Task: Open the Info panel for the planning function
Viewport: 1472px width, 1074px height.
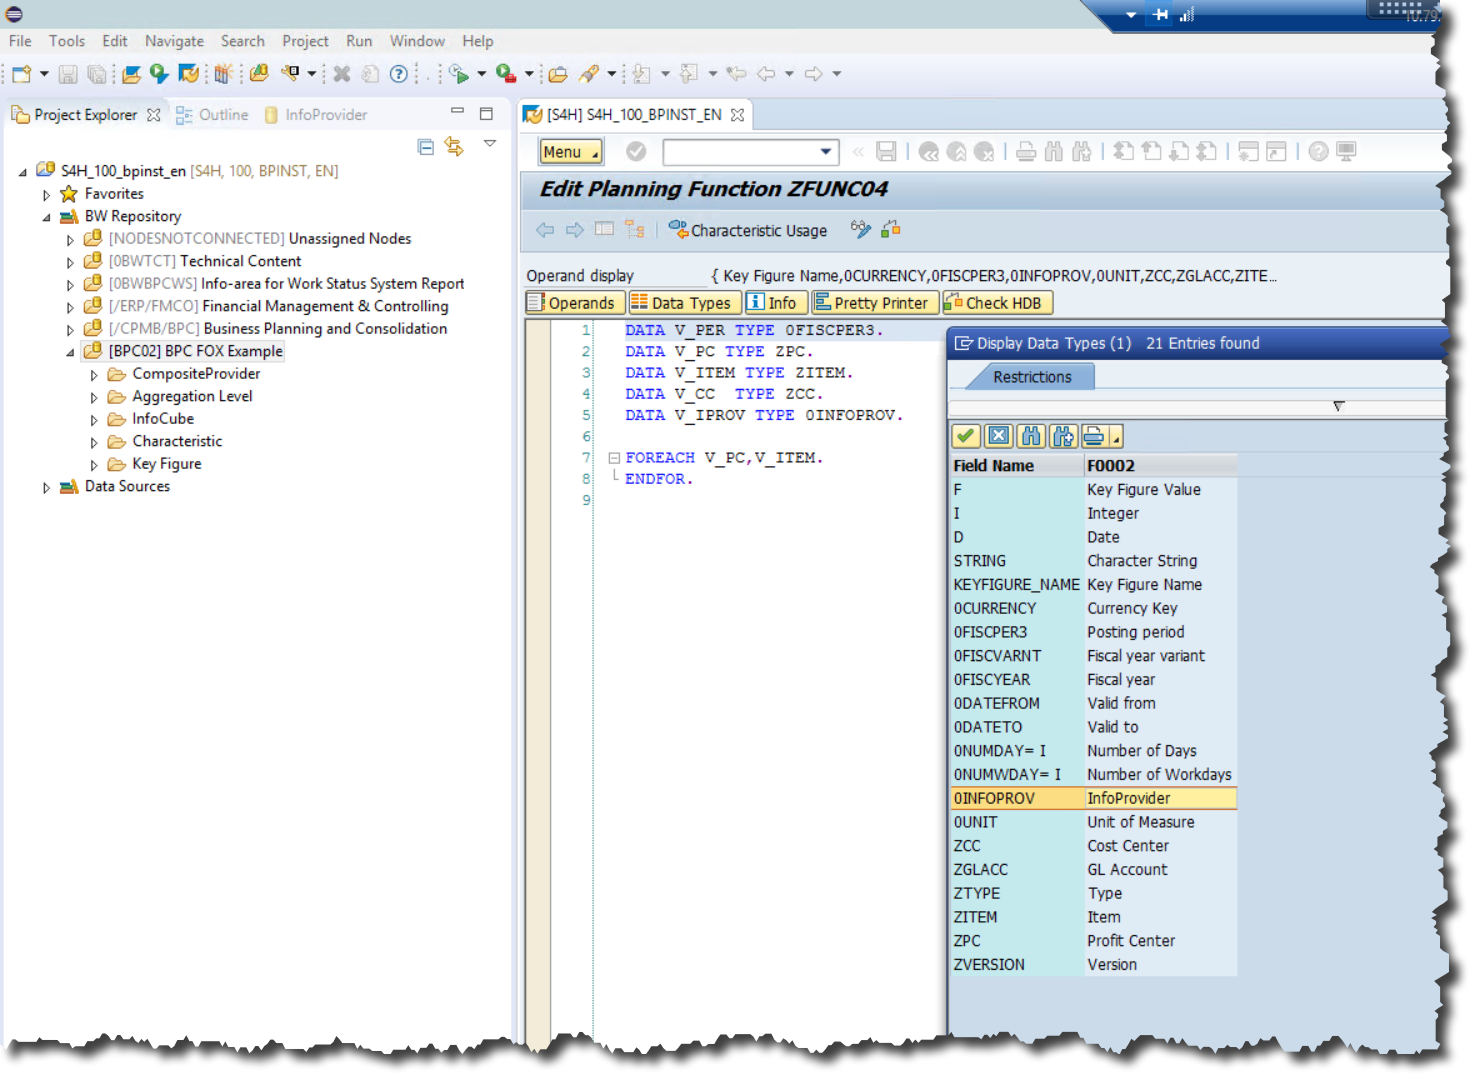Action: tap(776, 302)
